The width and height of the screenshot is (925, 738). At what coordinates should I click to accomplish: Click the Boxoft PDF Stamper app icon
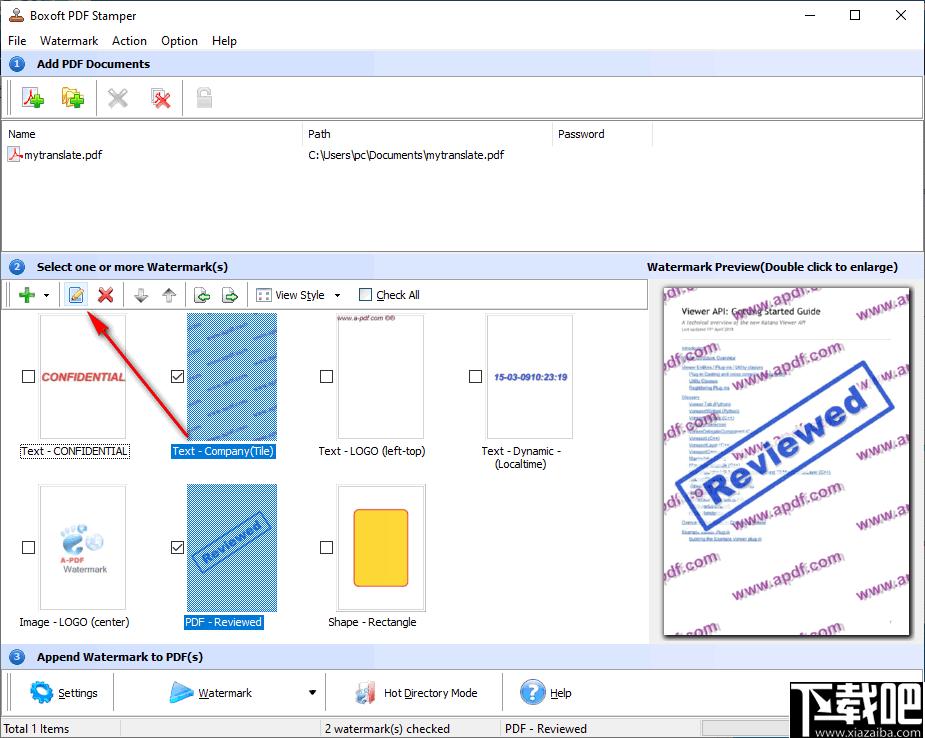pos(16,15)
